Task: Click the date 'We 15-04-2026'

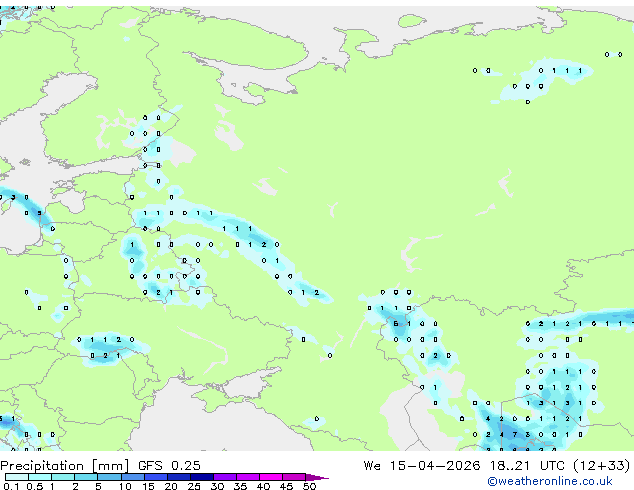Action: tap(422, 466)
